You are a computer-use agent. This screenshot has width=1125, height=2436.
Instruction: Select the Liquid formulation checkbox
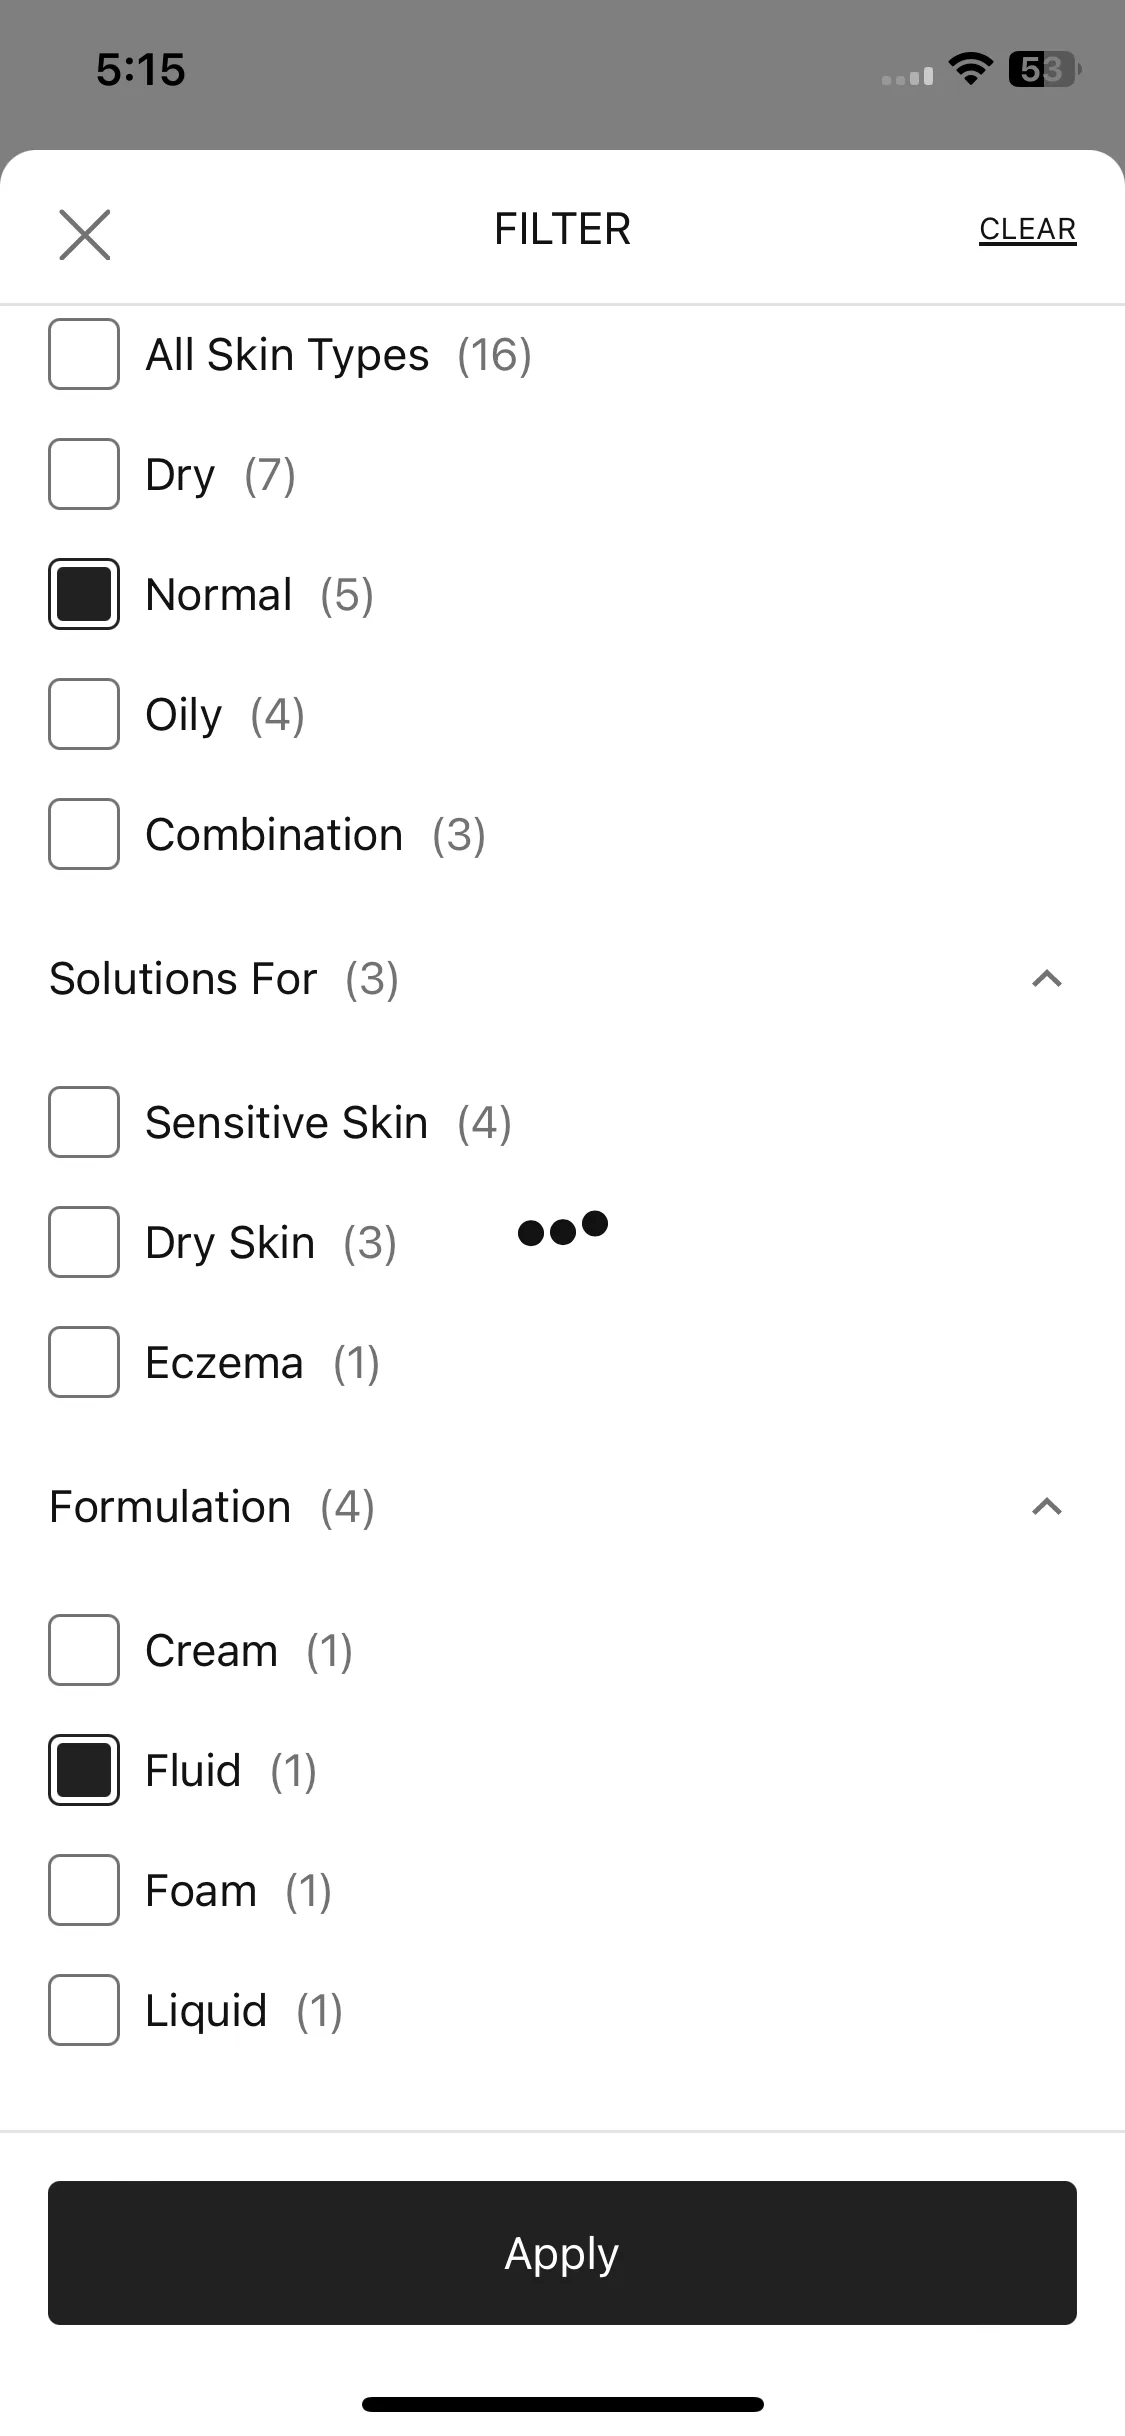tap(84, 2010)
